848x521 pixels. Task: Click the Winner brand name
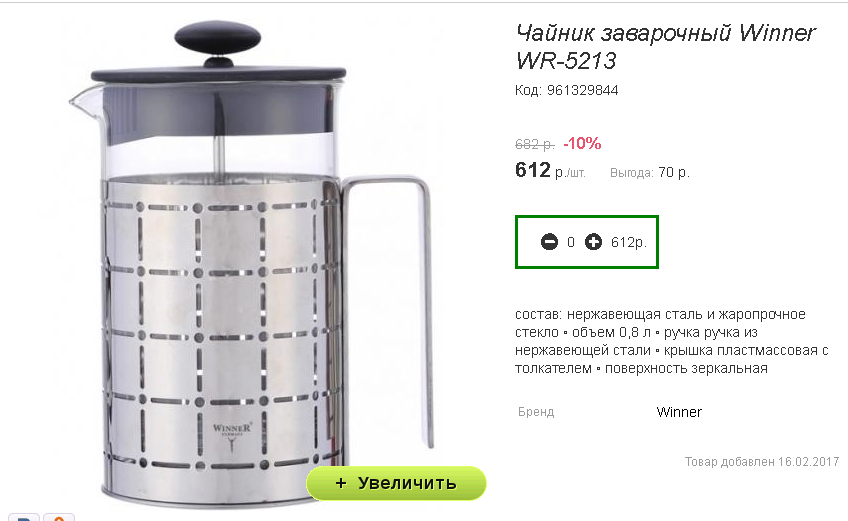click(679, 412)
